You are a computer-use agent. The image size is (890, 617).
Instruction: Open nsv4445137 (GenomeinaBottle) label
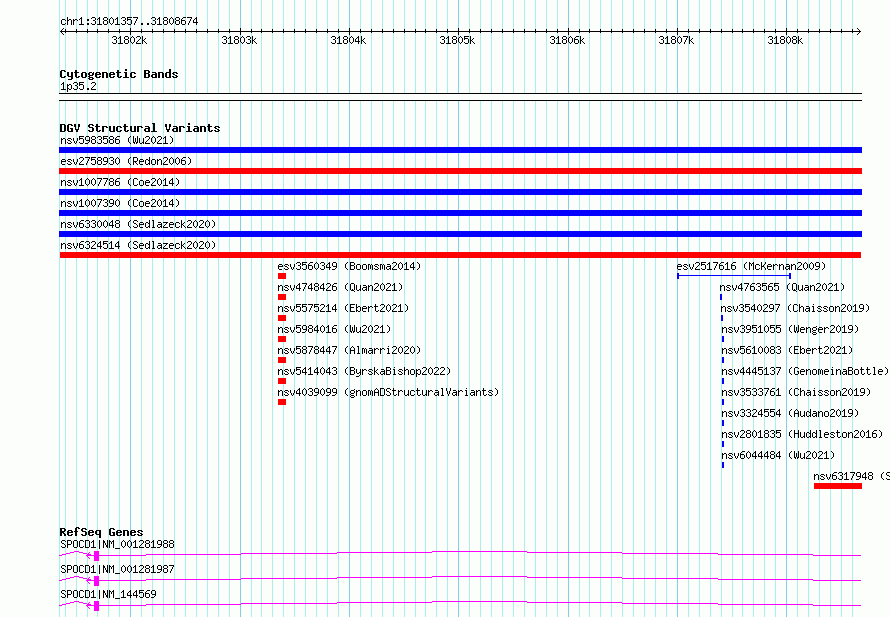click(x=805, y=371)
